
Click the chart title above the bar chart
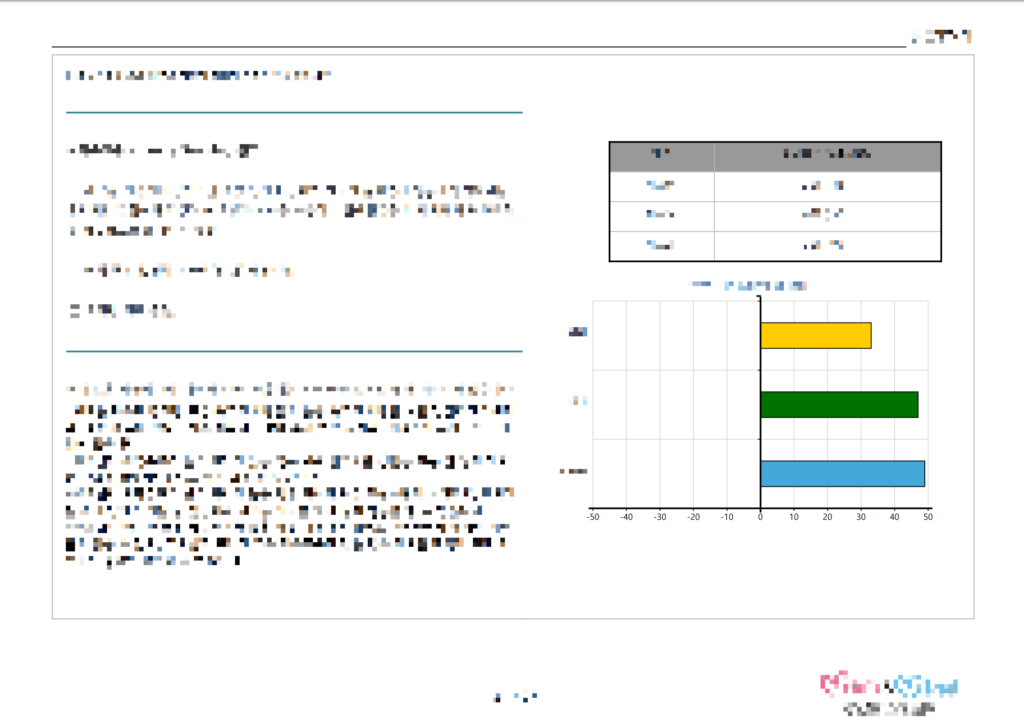(750, 285)
